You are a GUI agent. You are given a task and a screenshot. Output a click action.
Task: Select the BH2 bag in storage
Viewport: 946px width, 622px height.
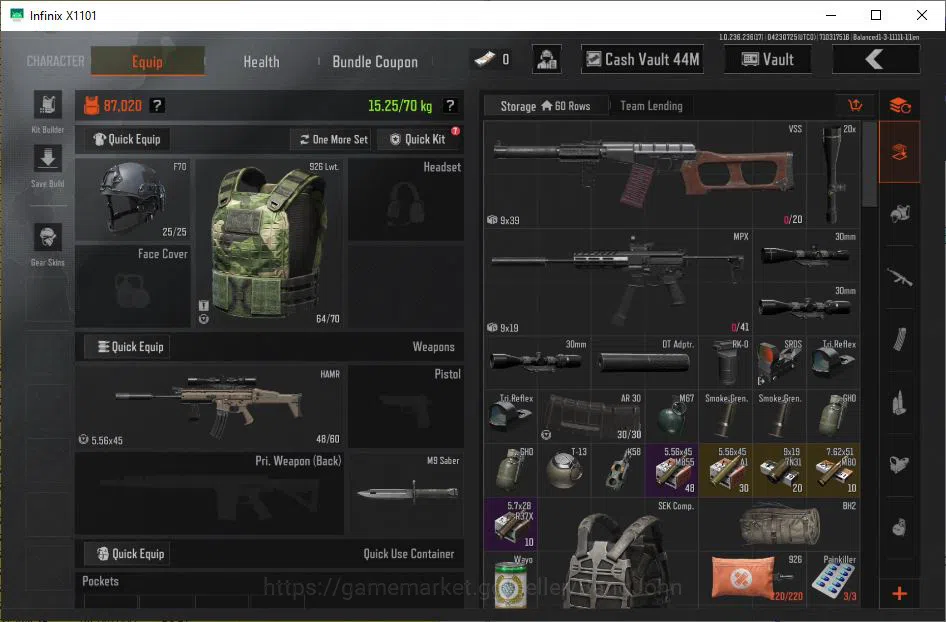779,523
